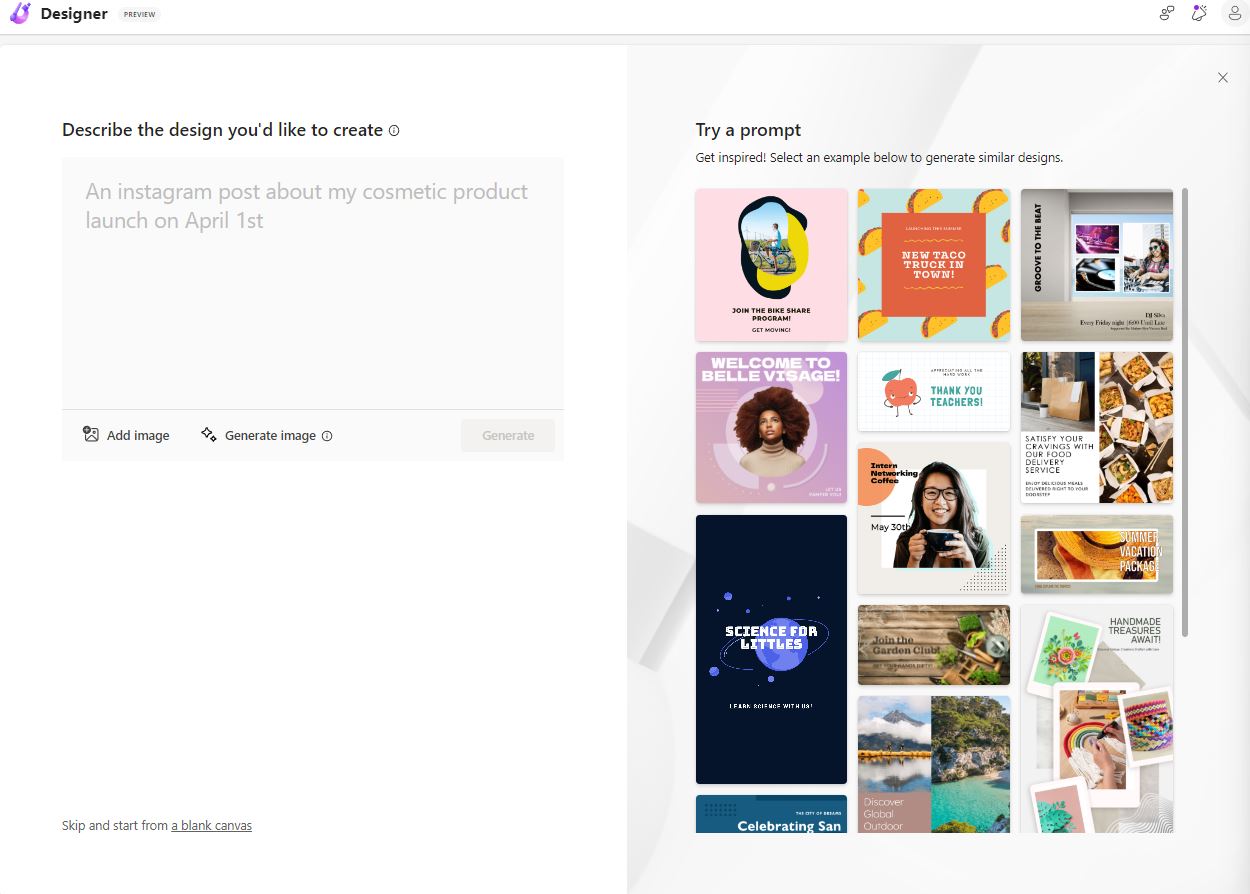Click the Try a prompt heading
1250x894 pixels.
(748, 130)
